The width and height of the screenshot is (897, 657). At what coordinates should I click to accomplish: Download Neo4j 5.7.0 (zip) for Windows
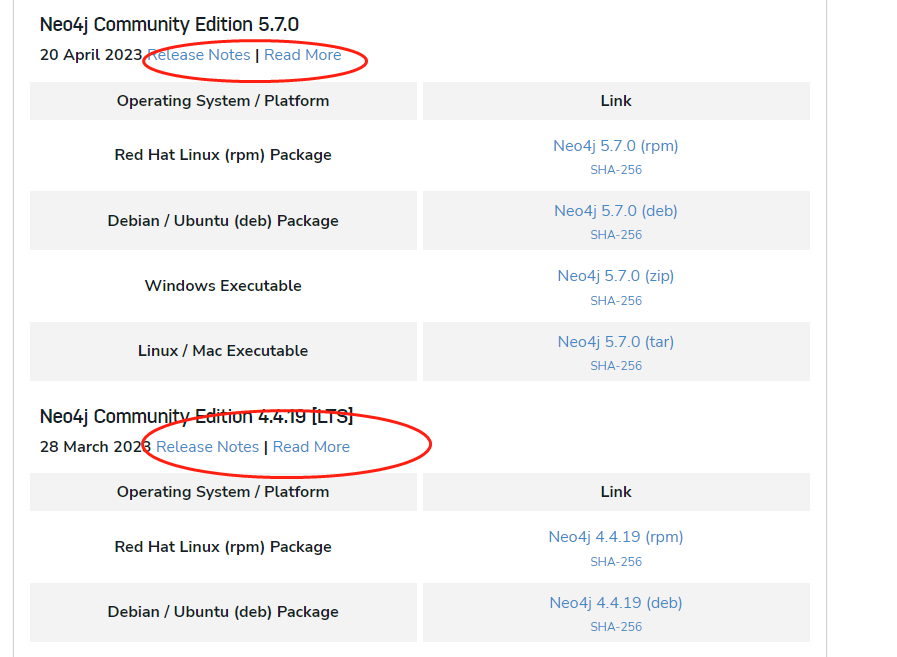pos(615,276)
